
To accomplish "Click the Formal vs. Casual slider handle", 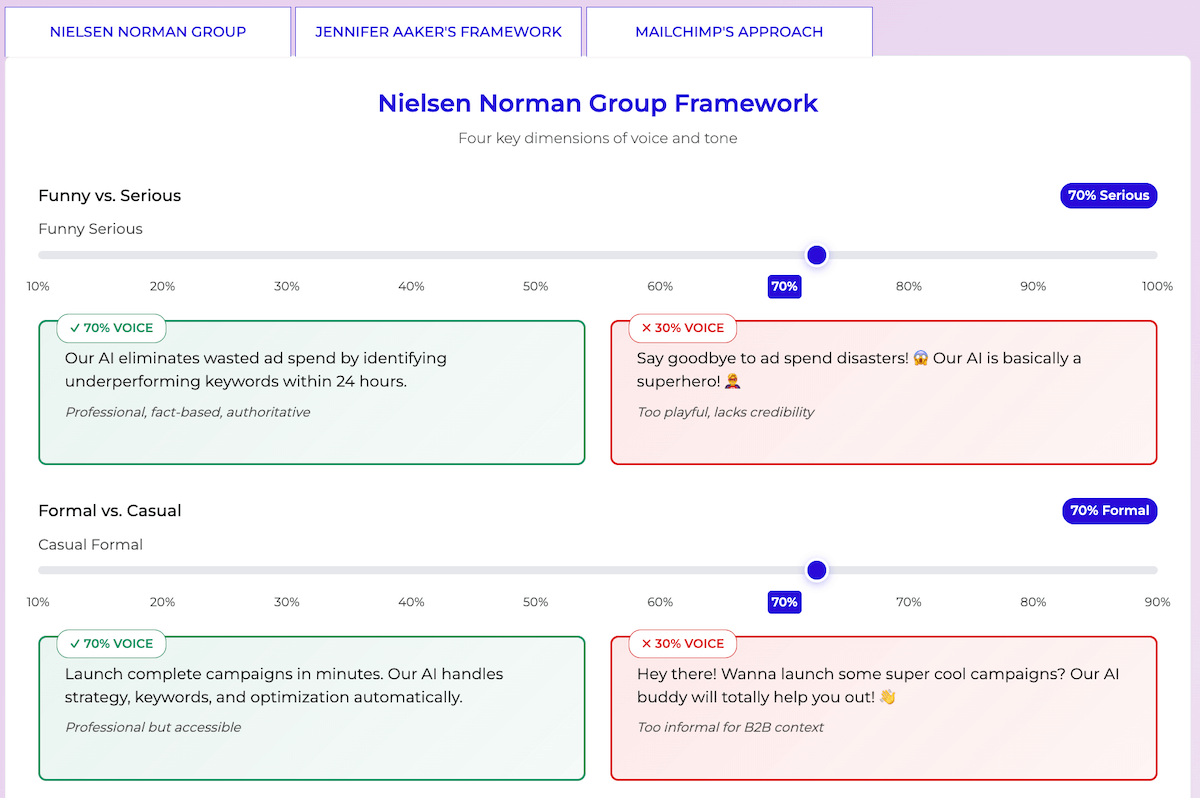I will (817, 570).
